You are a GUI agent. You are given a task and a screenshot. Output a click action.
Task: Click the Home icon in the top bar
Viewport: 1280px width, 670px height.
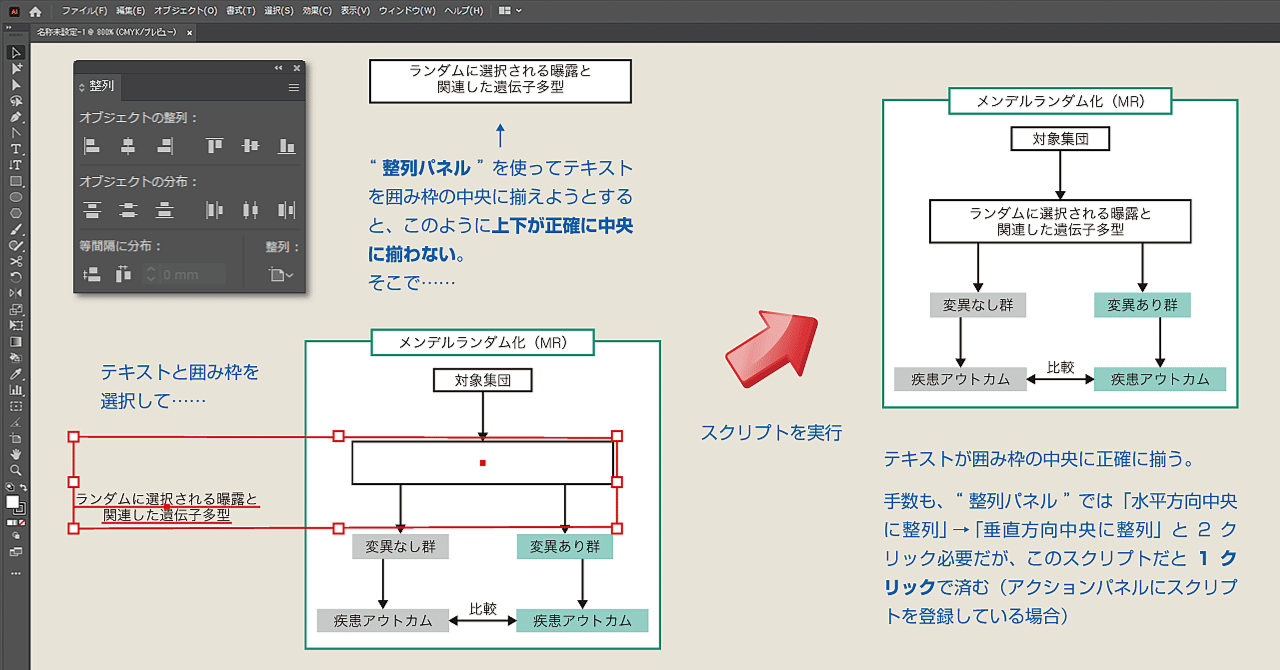[x=34, y=10]
